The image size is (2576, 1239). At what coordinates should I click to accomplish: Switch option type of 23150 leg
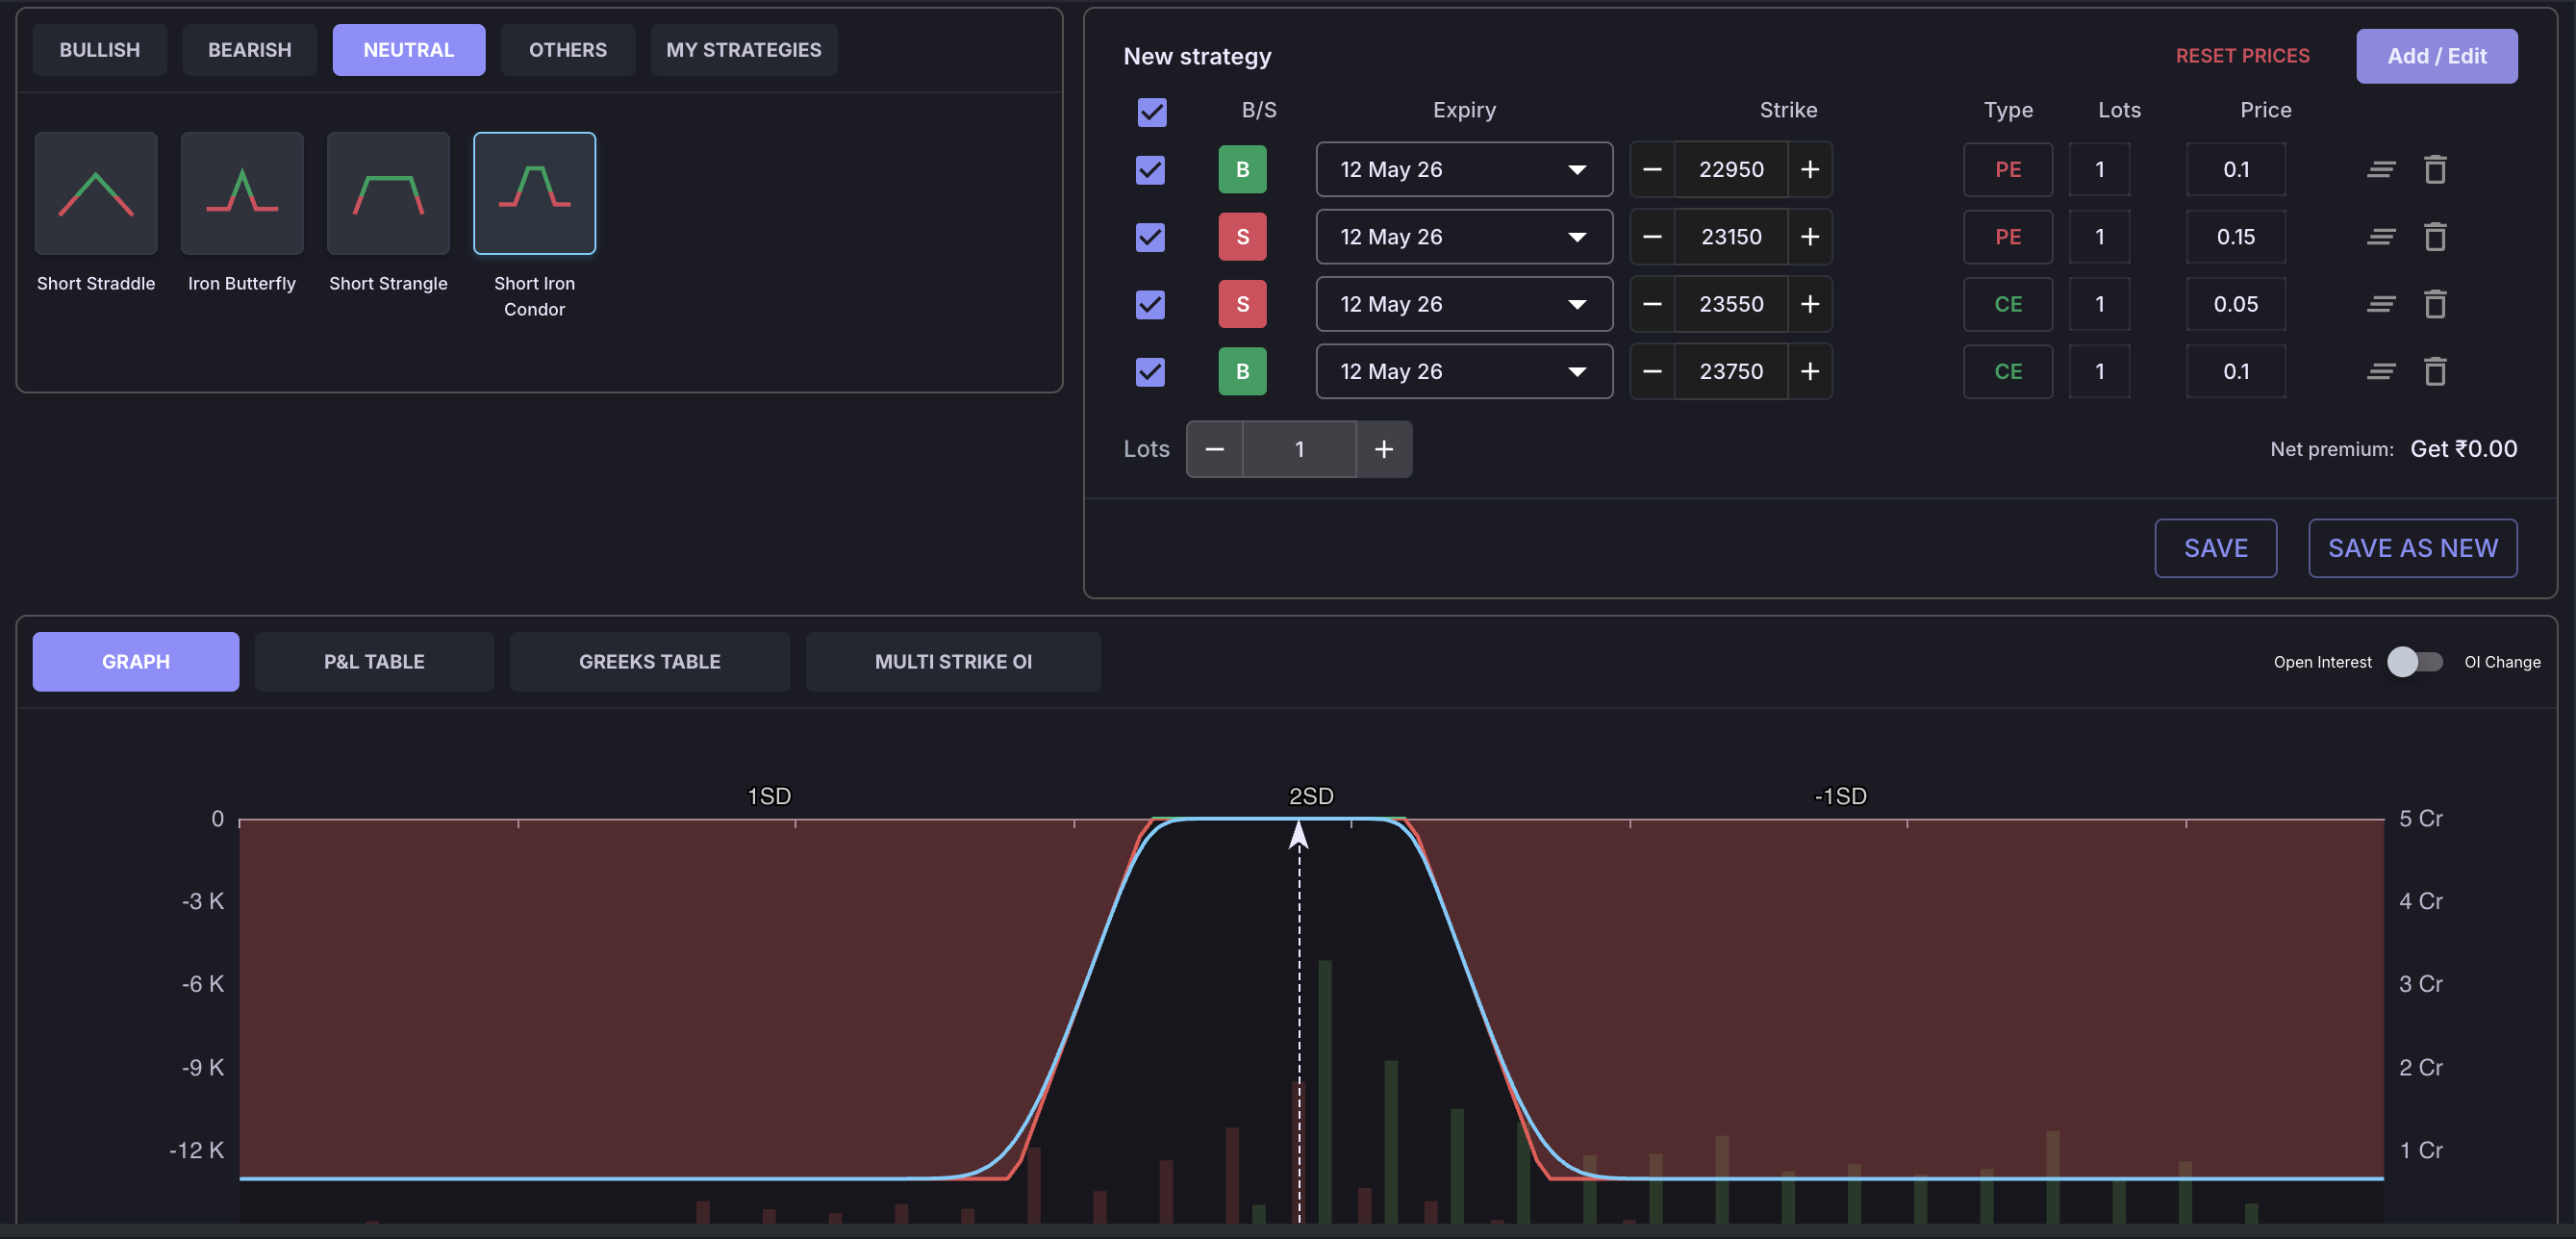(x=2008, y=237)
